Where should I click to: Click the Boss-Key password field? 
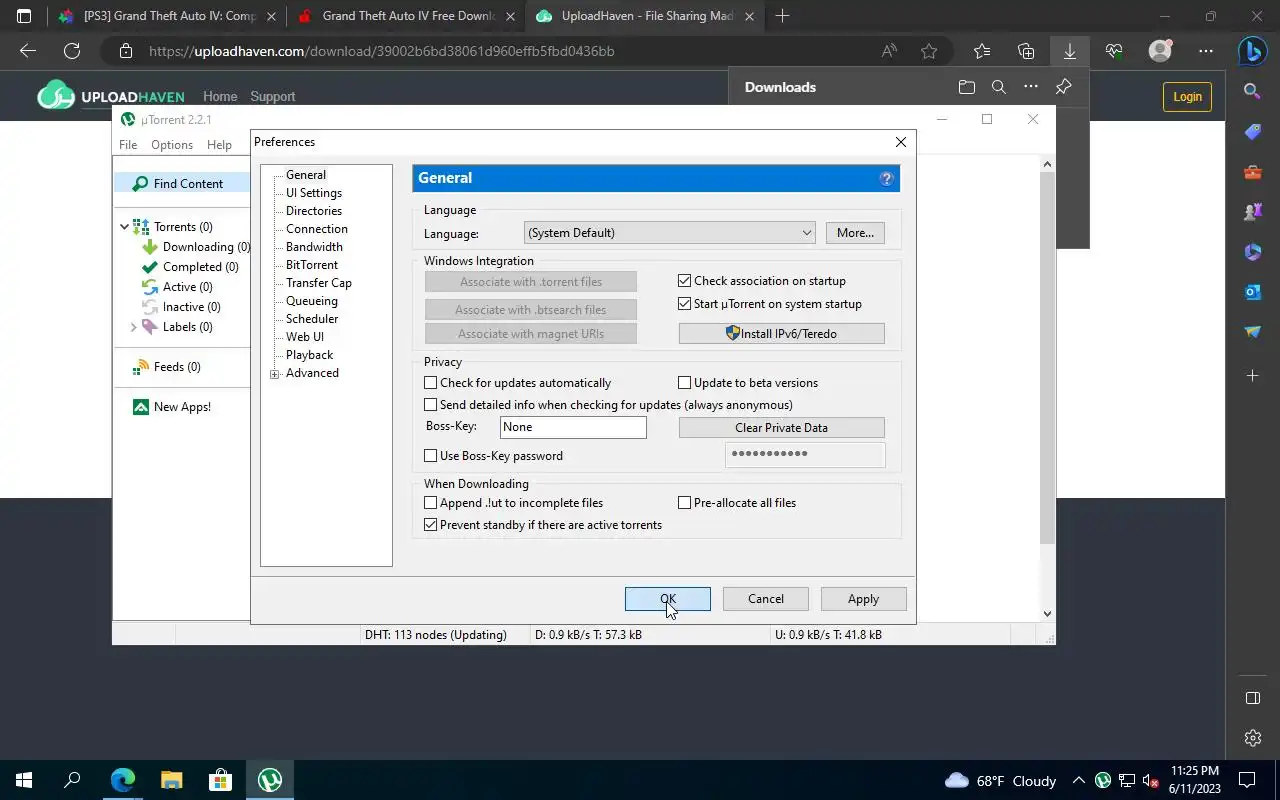pyautogui.click(x=805, y=454)
